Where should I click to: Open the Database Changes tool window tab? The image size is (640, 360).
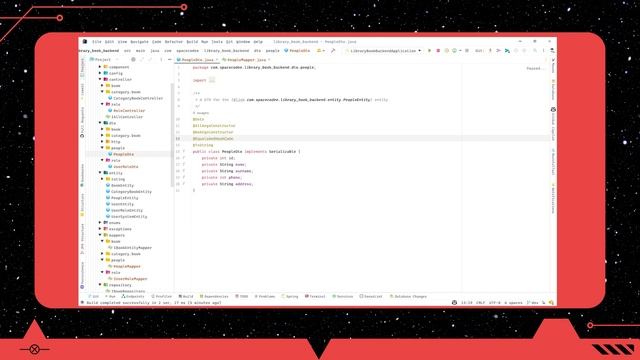[x=408, y=296]
